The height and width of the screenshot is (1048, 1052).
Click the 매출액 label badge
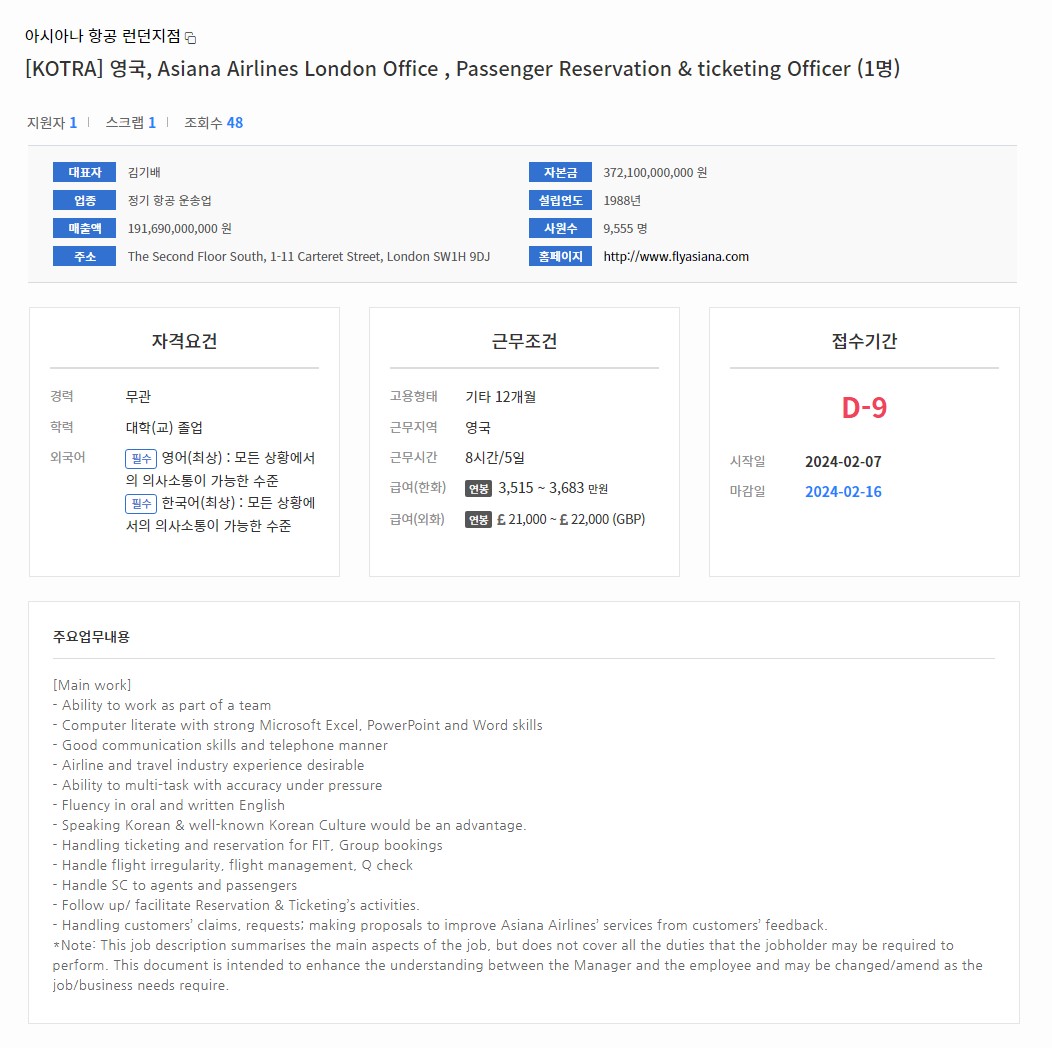click(x=85, y=229)
